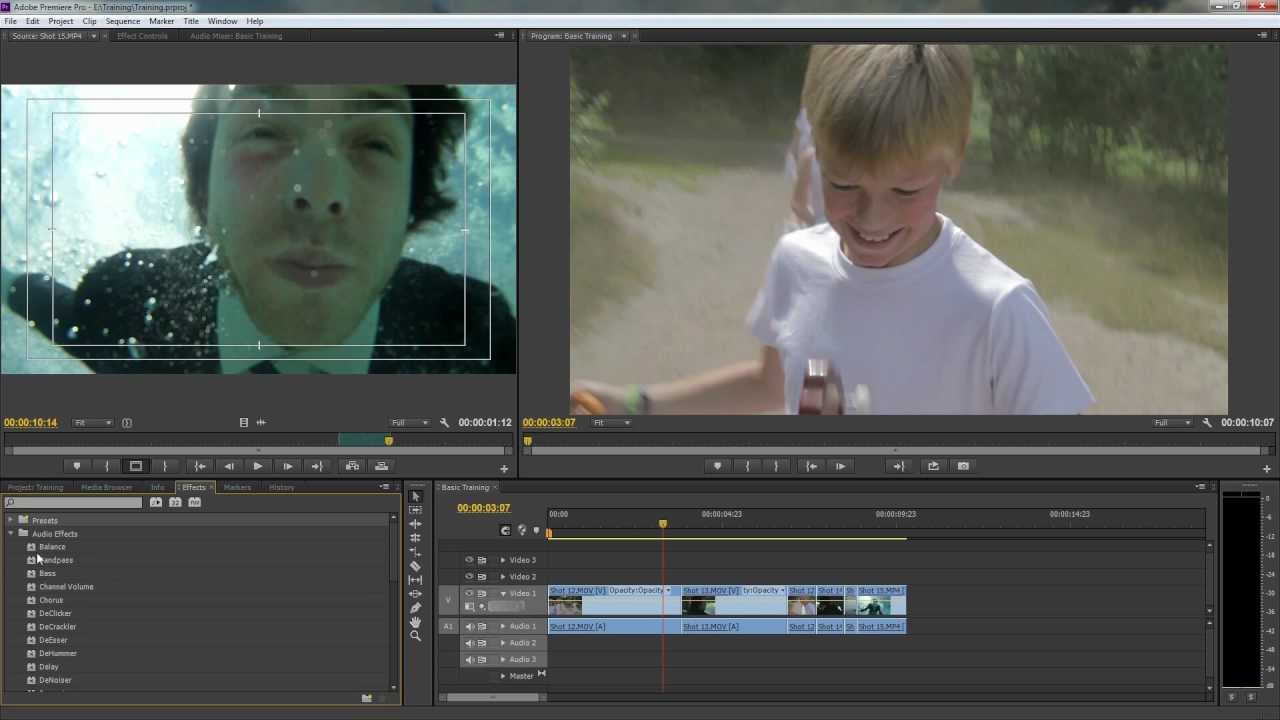
Task: Mark In point in Source monitor
Action: pos(107,466)
